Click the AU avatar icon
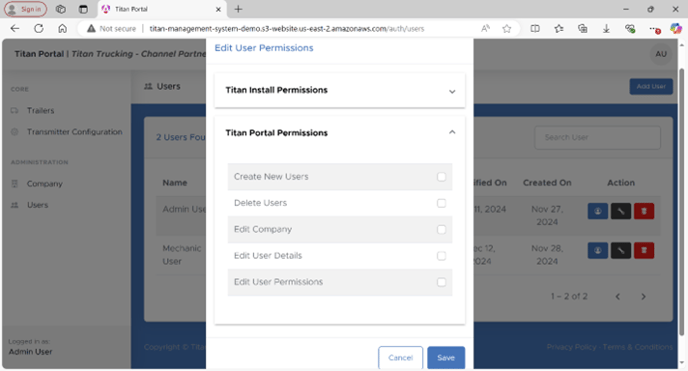688x371 pixels. (x=661, y=54)
